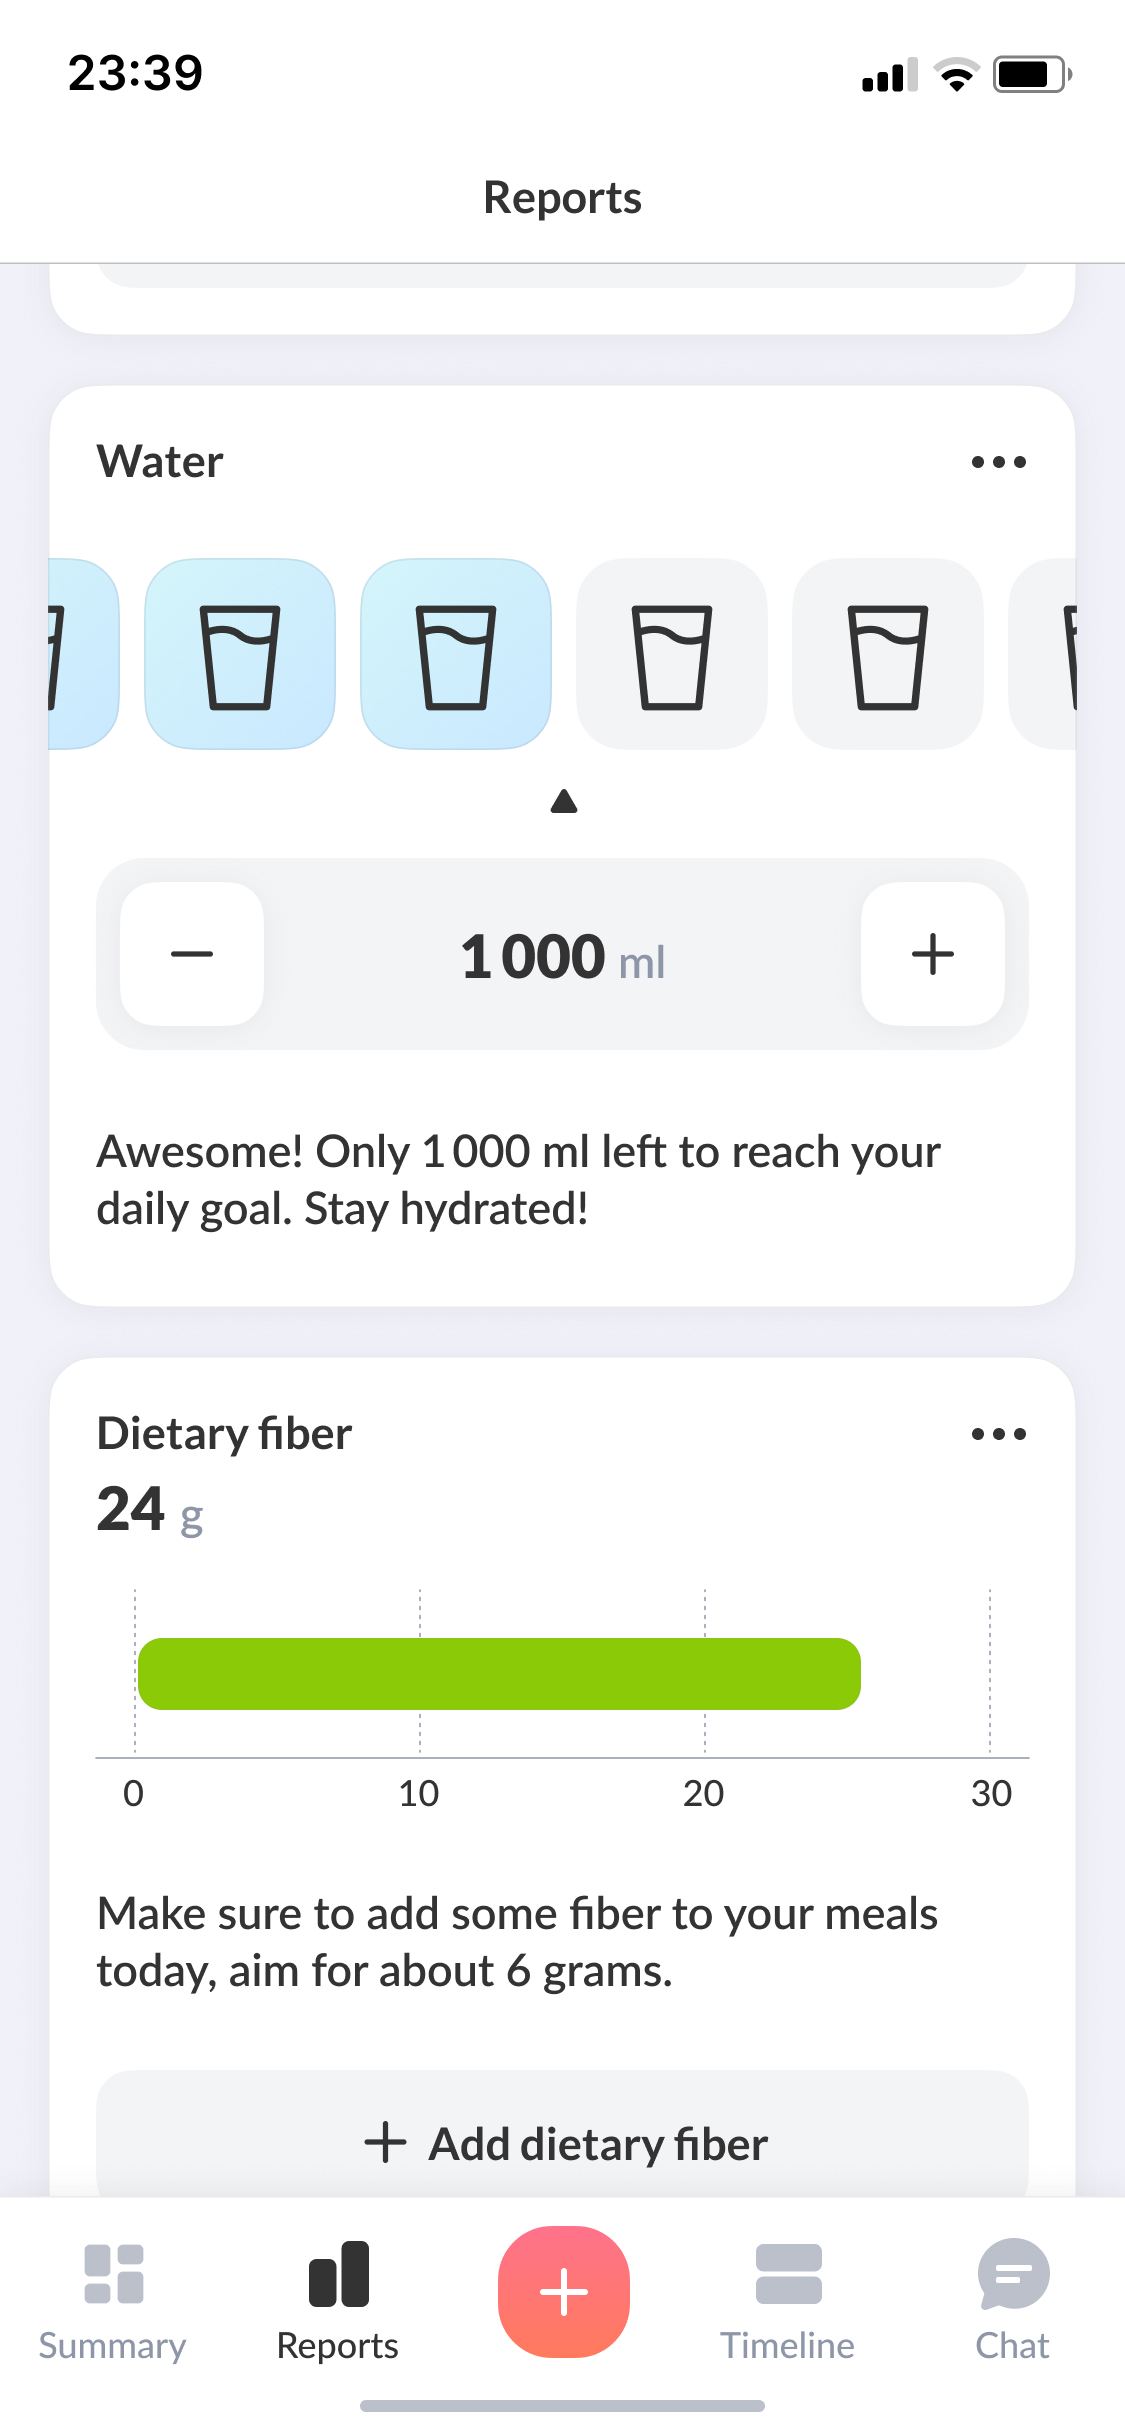Switch to the Summary tab
The width and height of the screenshot is (1125, 2436).
113,2300
